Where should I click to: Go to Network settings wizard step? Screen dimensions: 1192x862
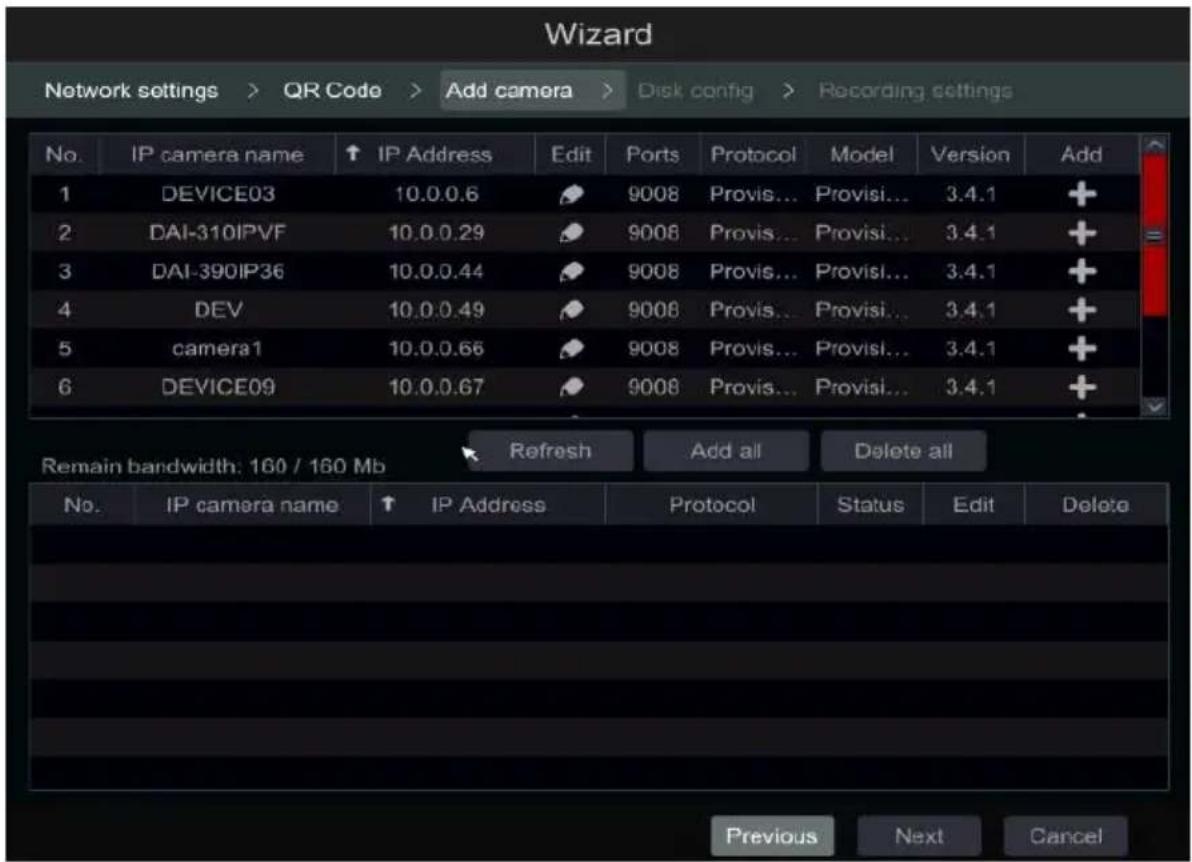coord(132,90)
